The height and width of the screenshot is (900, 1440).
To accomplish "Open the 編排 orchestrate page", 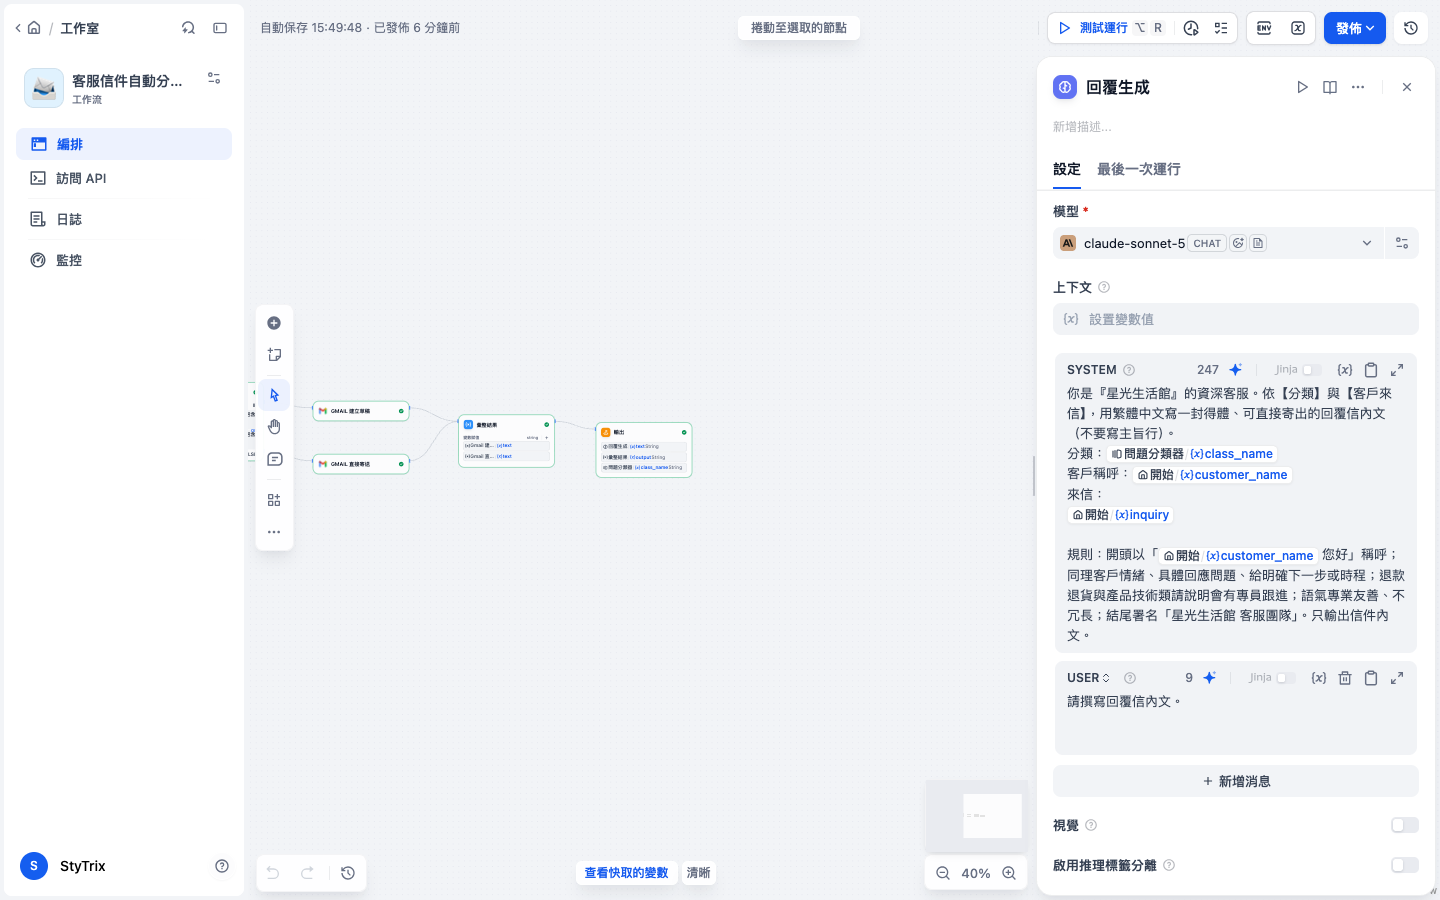I will click(x=124, y=144).
